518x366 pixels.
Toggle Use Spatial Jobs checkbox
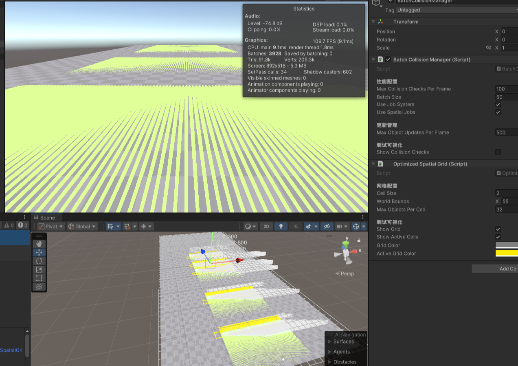pos(498,112)
